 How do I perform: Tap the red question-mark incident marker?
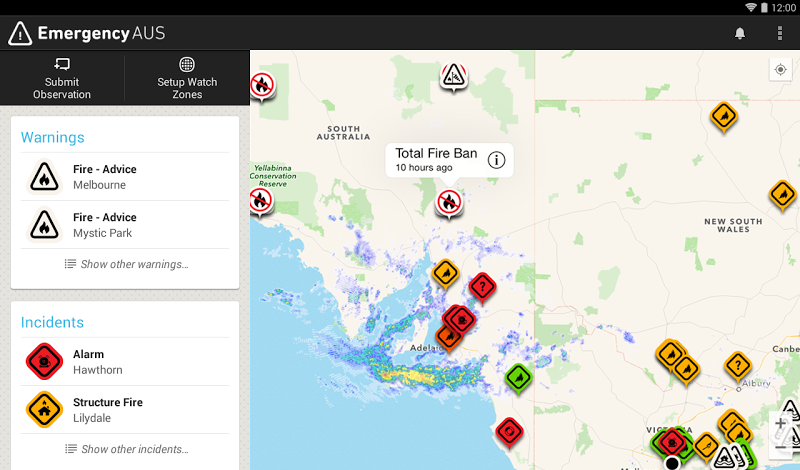tap(482, 287)
